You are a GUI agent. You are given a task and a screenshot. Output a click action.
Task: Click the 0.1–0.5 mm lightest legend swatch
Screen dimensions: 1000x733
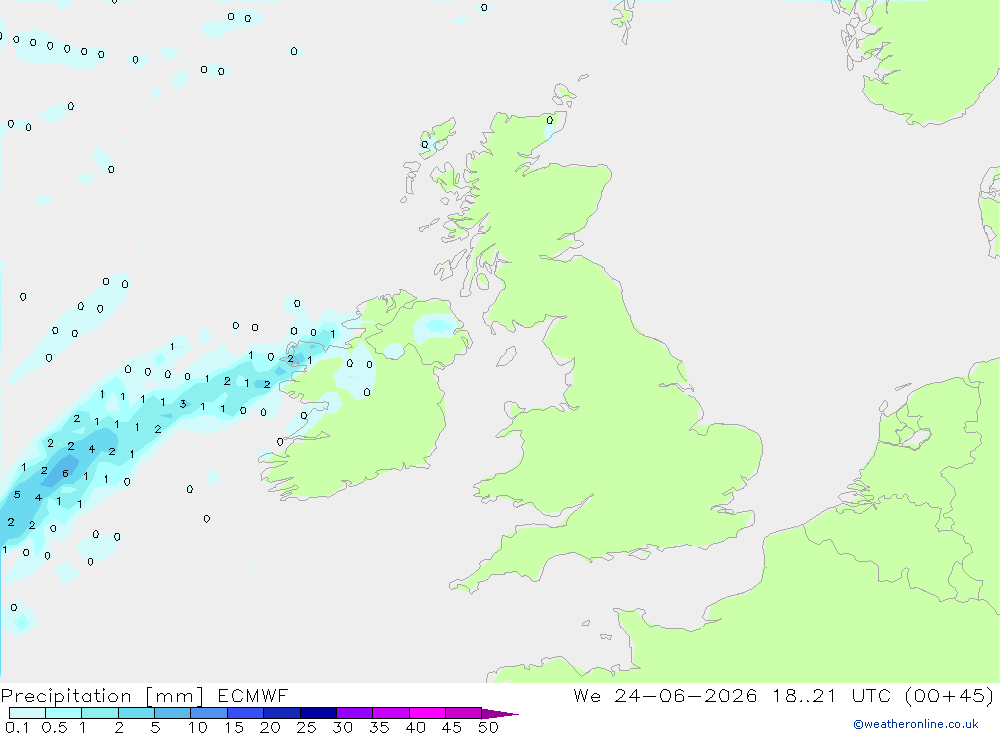(x=27, y=713)
